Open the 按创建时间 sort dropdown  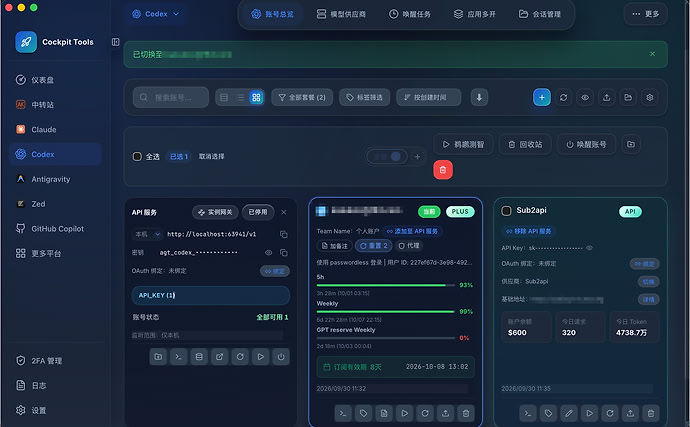[x=429, y=97]
